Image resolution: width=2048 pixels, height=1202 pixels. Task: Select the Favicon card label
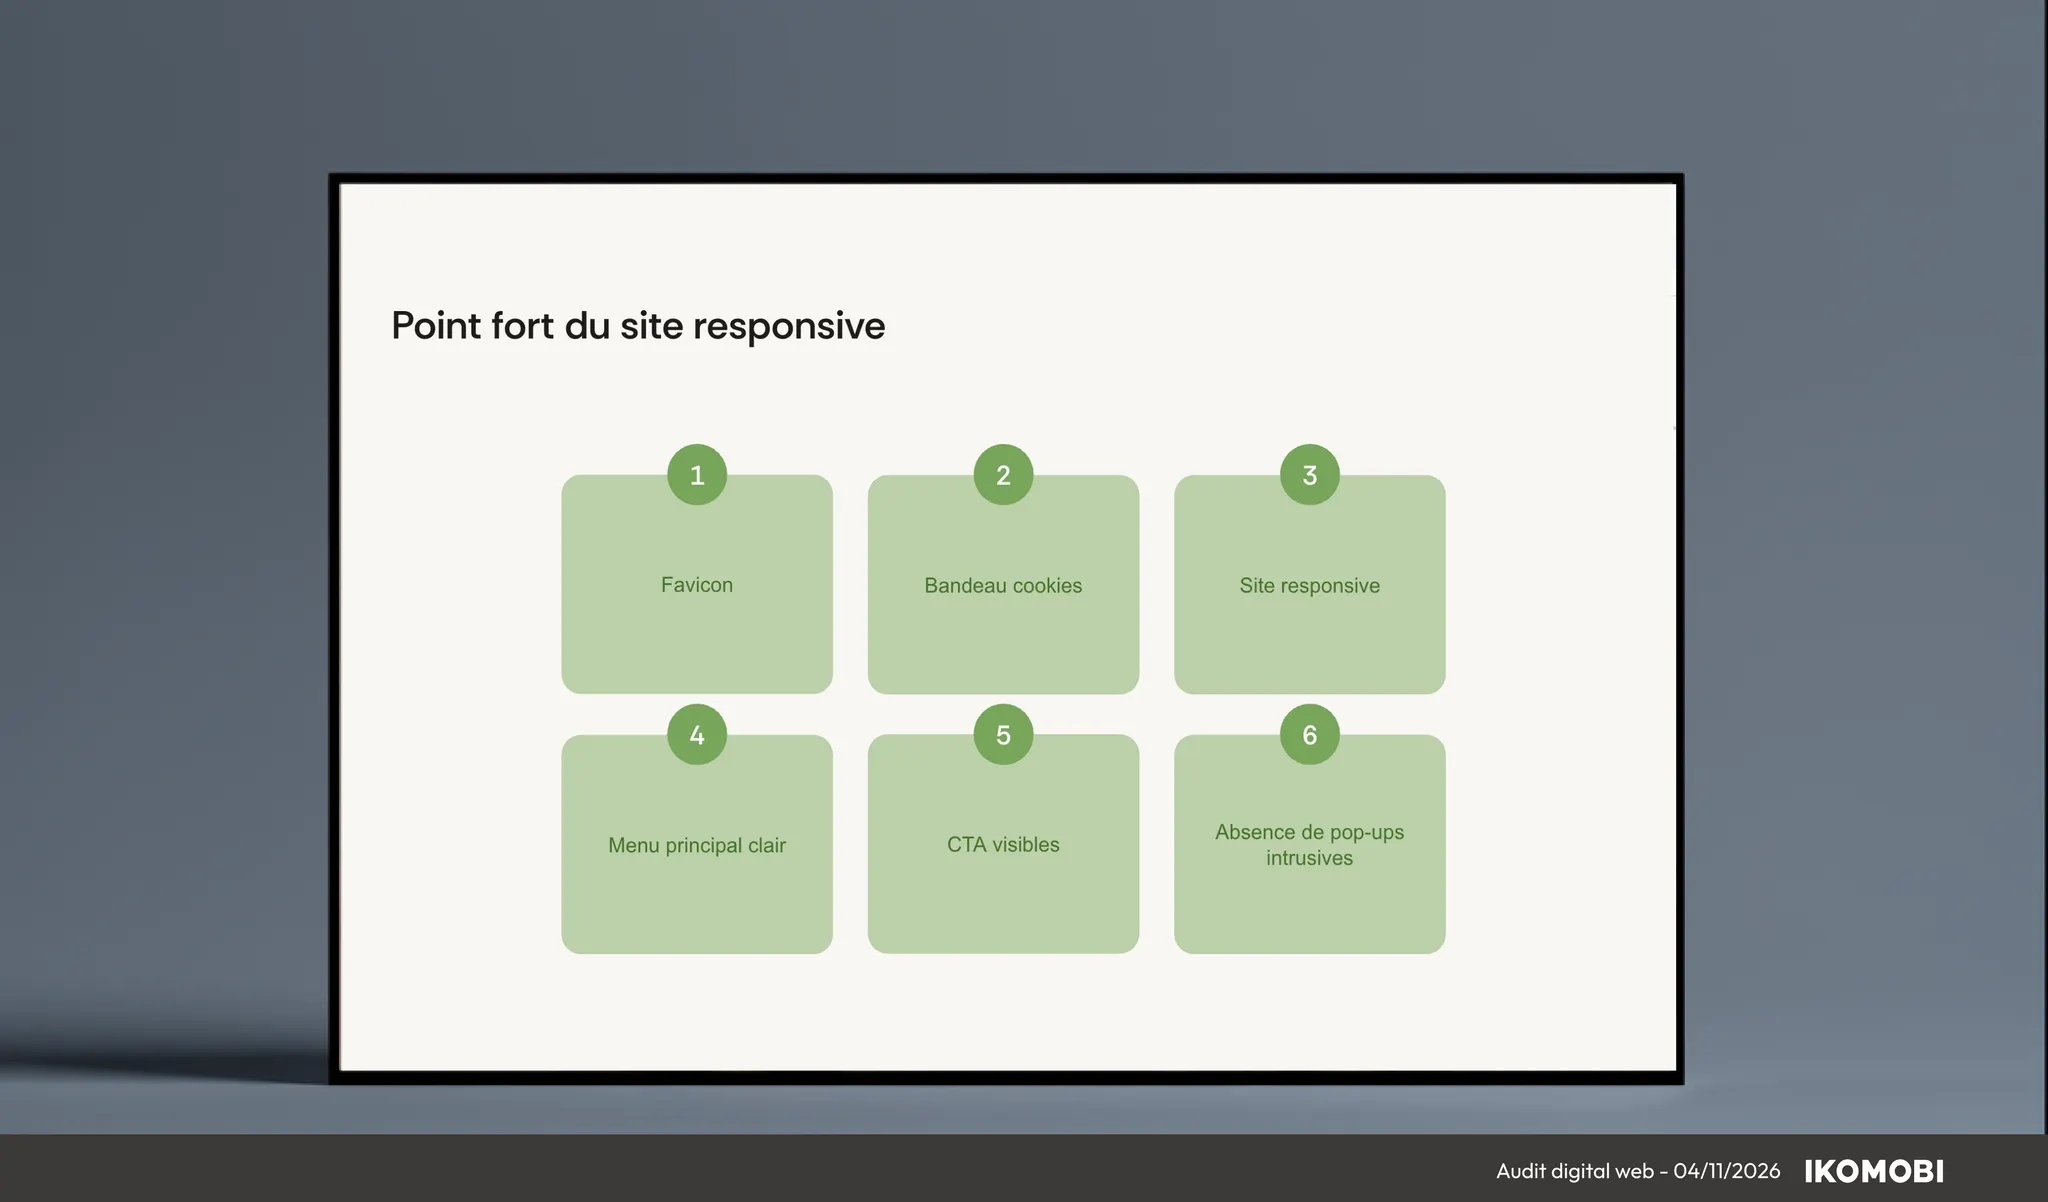[x=697, y=585]
